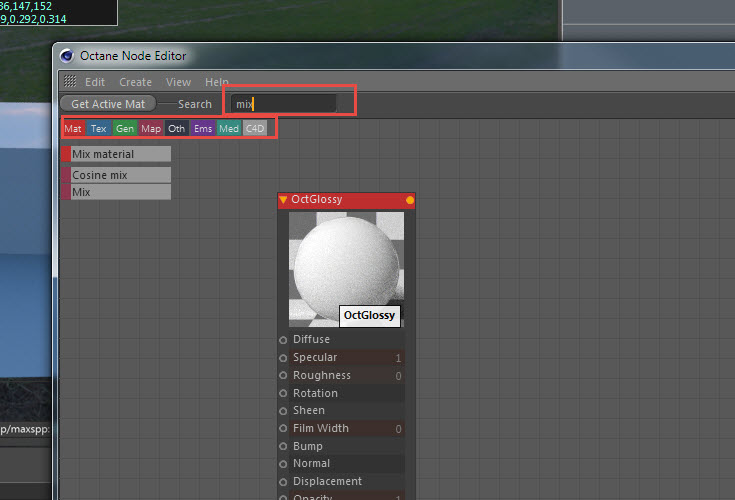This screenshot has width=735, height=500.
Task: Click the dotted grip icon beside Edit menu
Action: click(x=70, y=82)
